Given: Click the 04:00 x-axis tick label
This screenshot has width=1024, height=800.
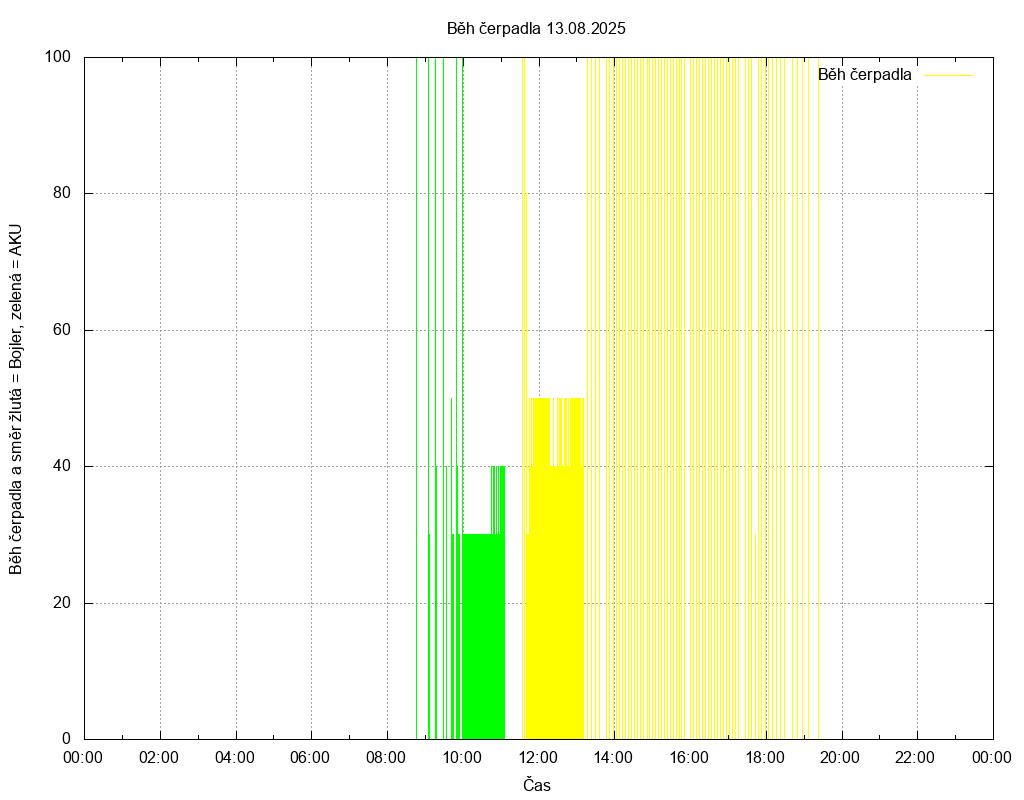Looking at the screenshot, I should pos(234,758).
